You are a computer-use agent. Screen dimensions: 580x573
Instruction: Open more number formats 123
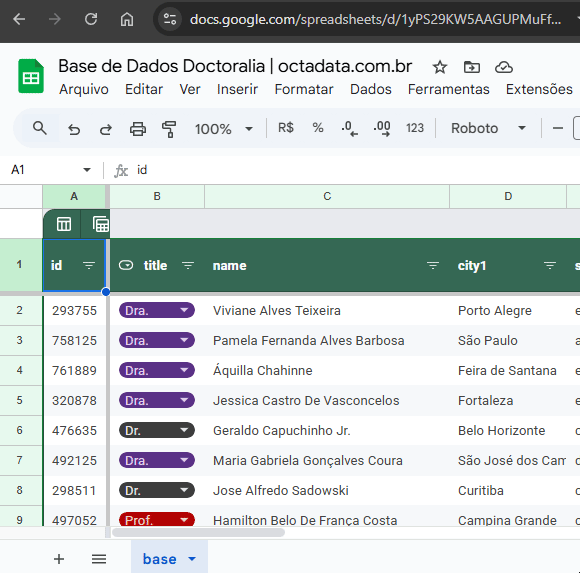415,128
